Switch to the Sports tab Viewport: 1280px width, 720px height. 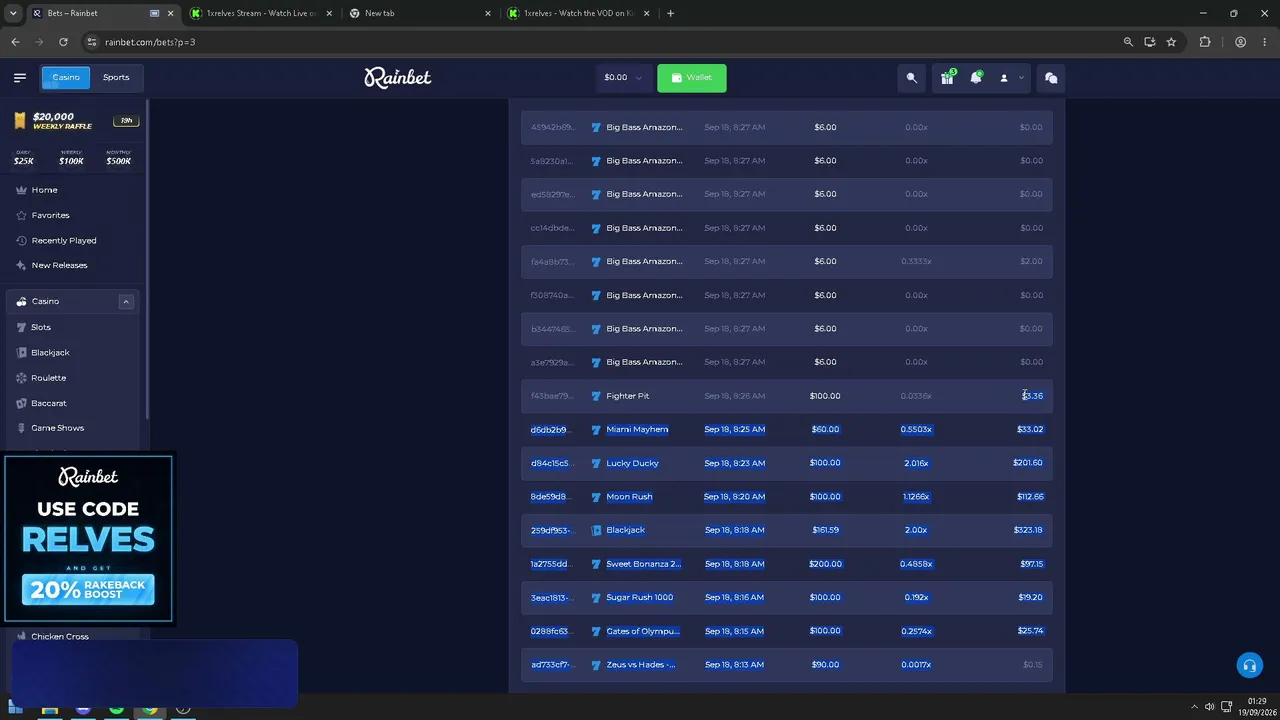click(116, 77)
